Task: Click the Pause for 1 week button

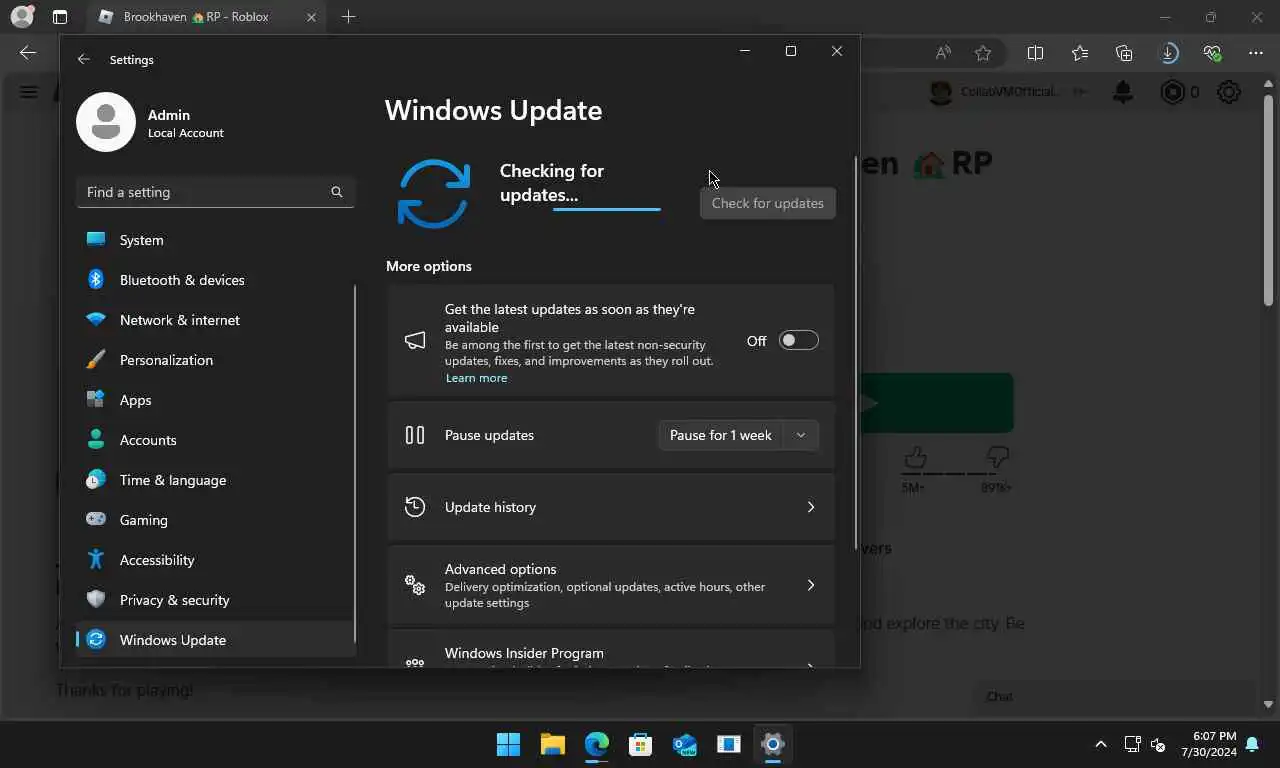Action: tap(720, 435)
